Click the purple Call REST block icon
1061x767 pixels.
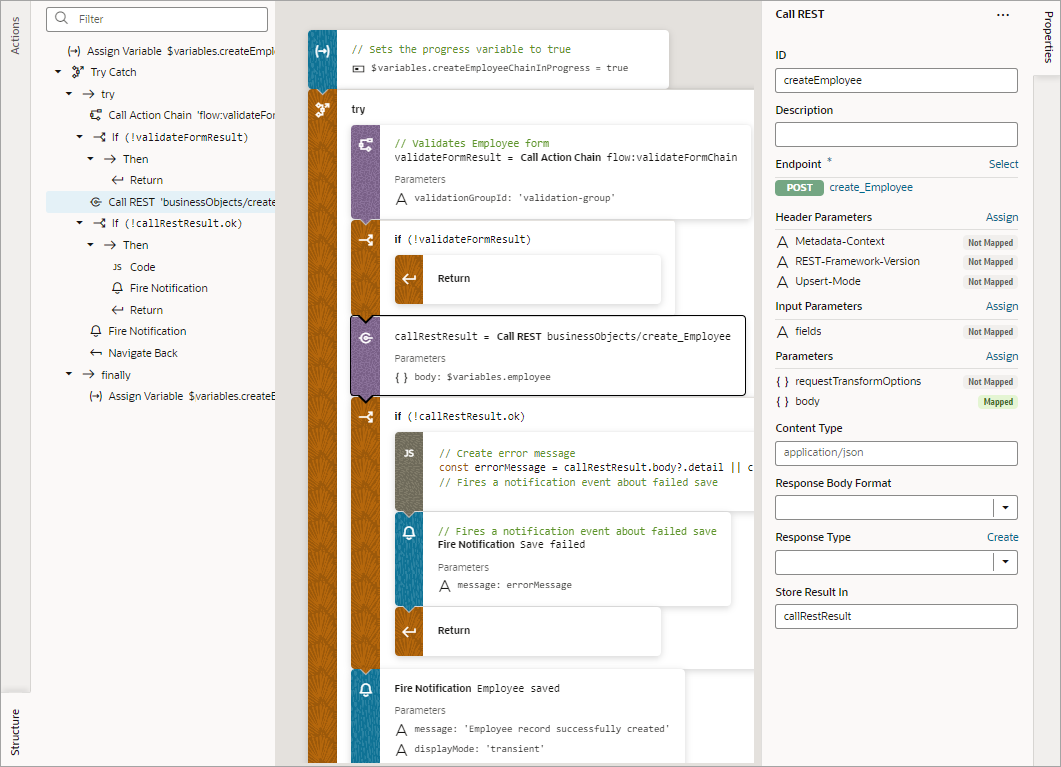365,338
